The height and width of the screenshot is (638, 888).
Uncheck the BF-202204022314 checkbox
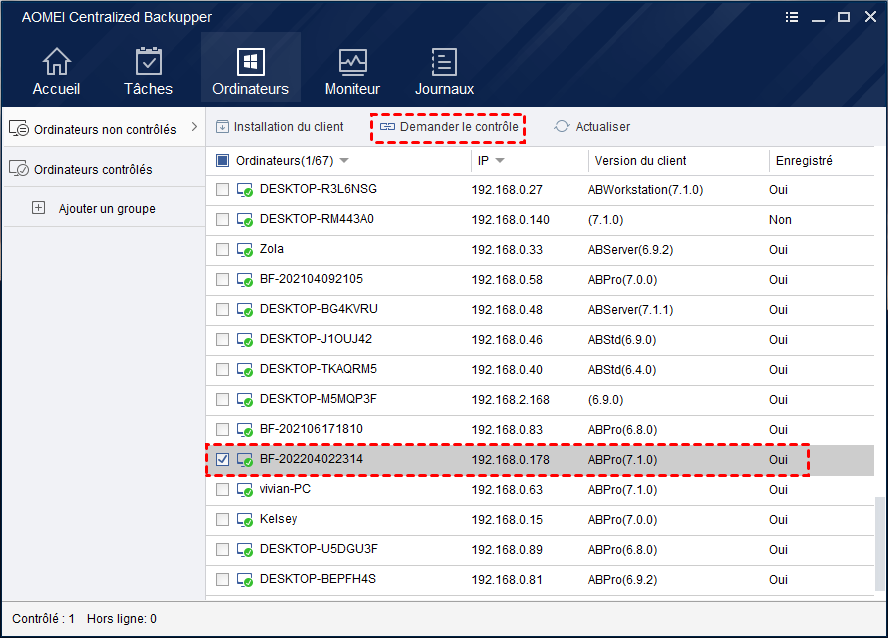pyautogui.click(x=223, y=460)
